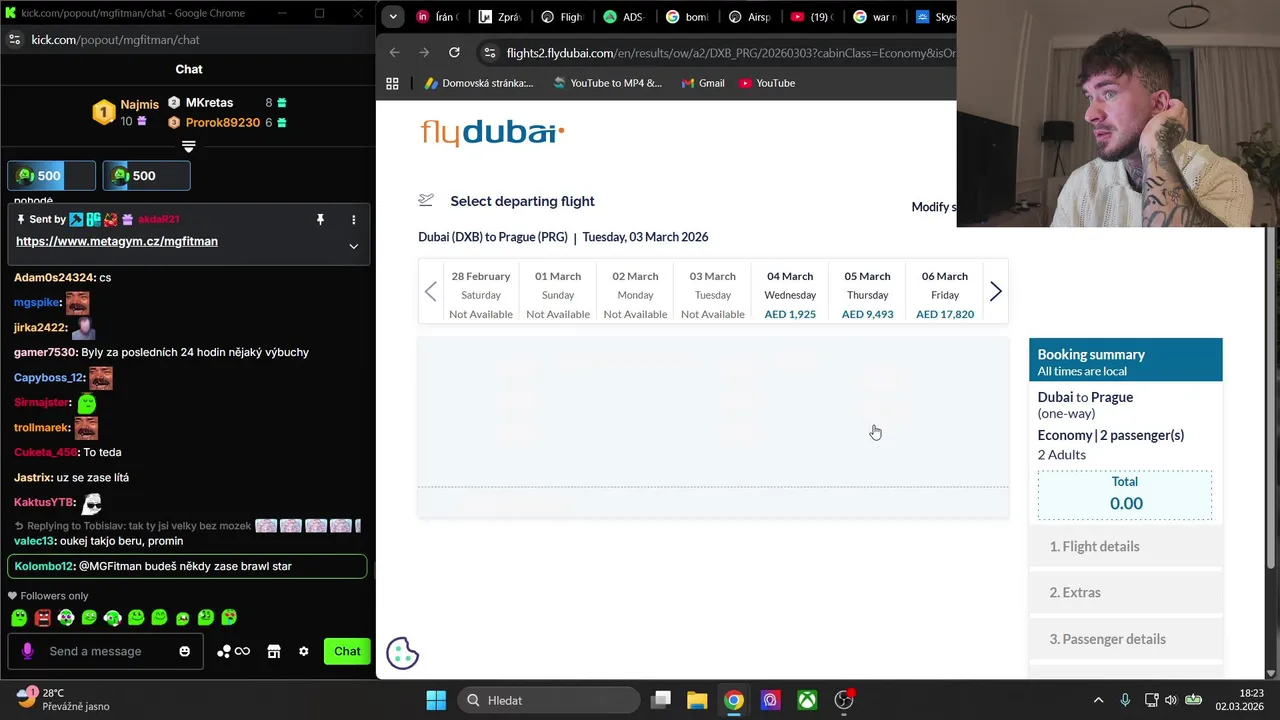This screenshot has width=1280, height=720.
Task: View site information in Kick chat window
Action: coord(14,40)
